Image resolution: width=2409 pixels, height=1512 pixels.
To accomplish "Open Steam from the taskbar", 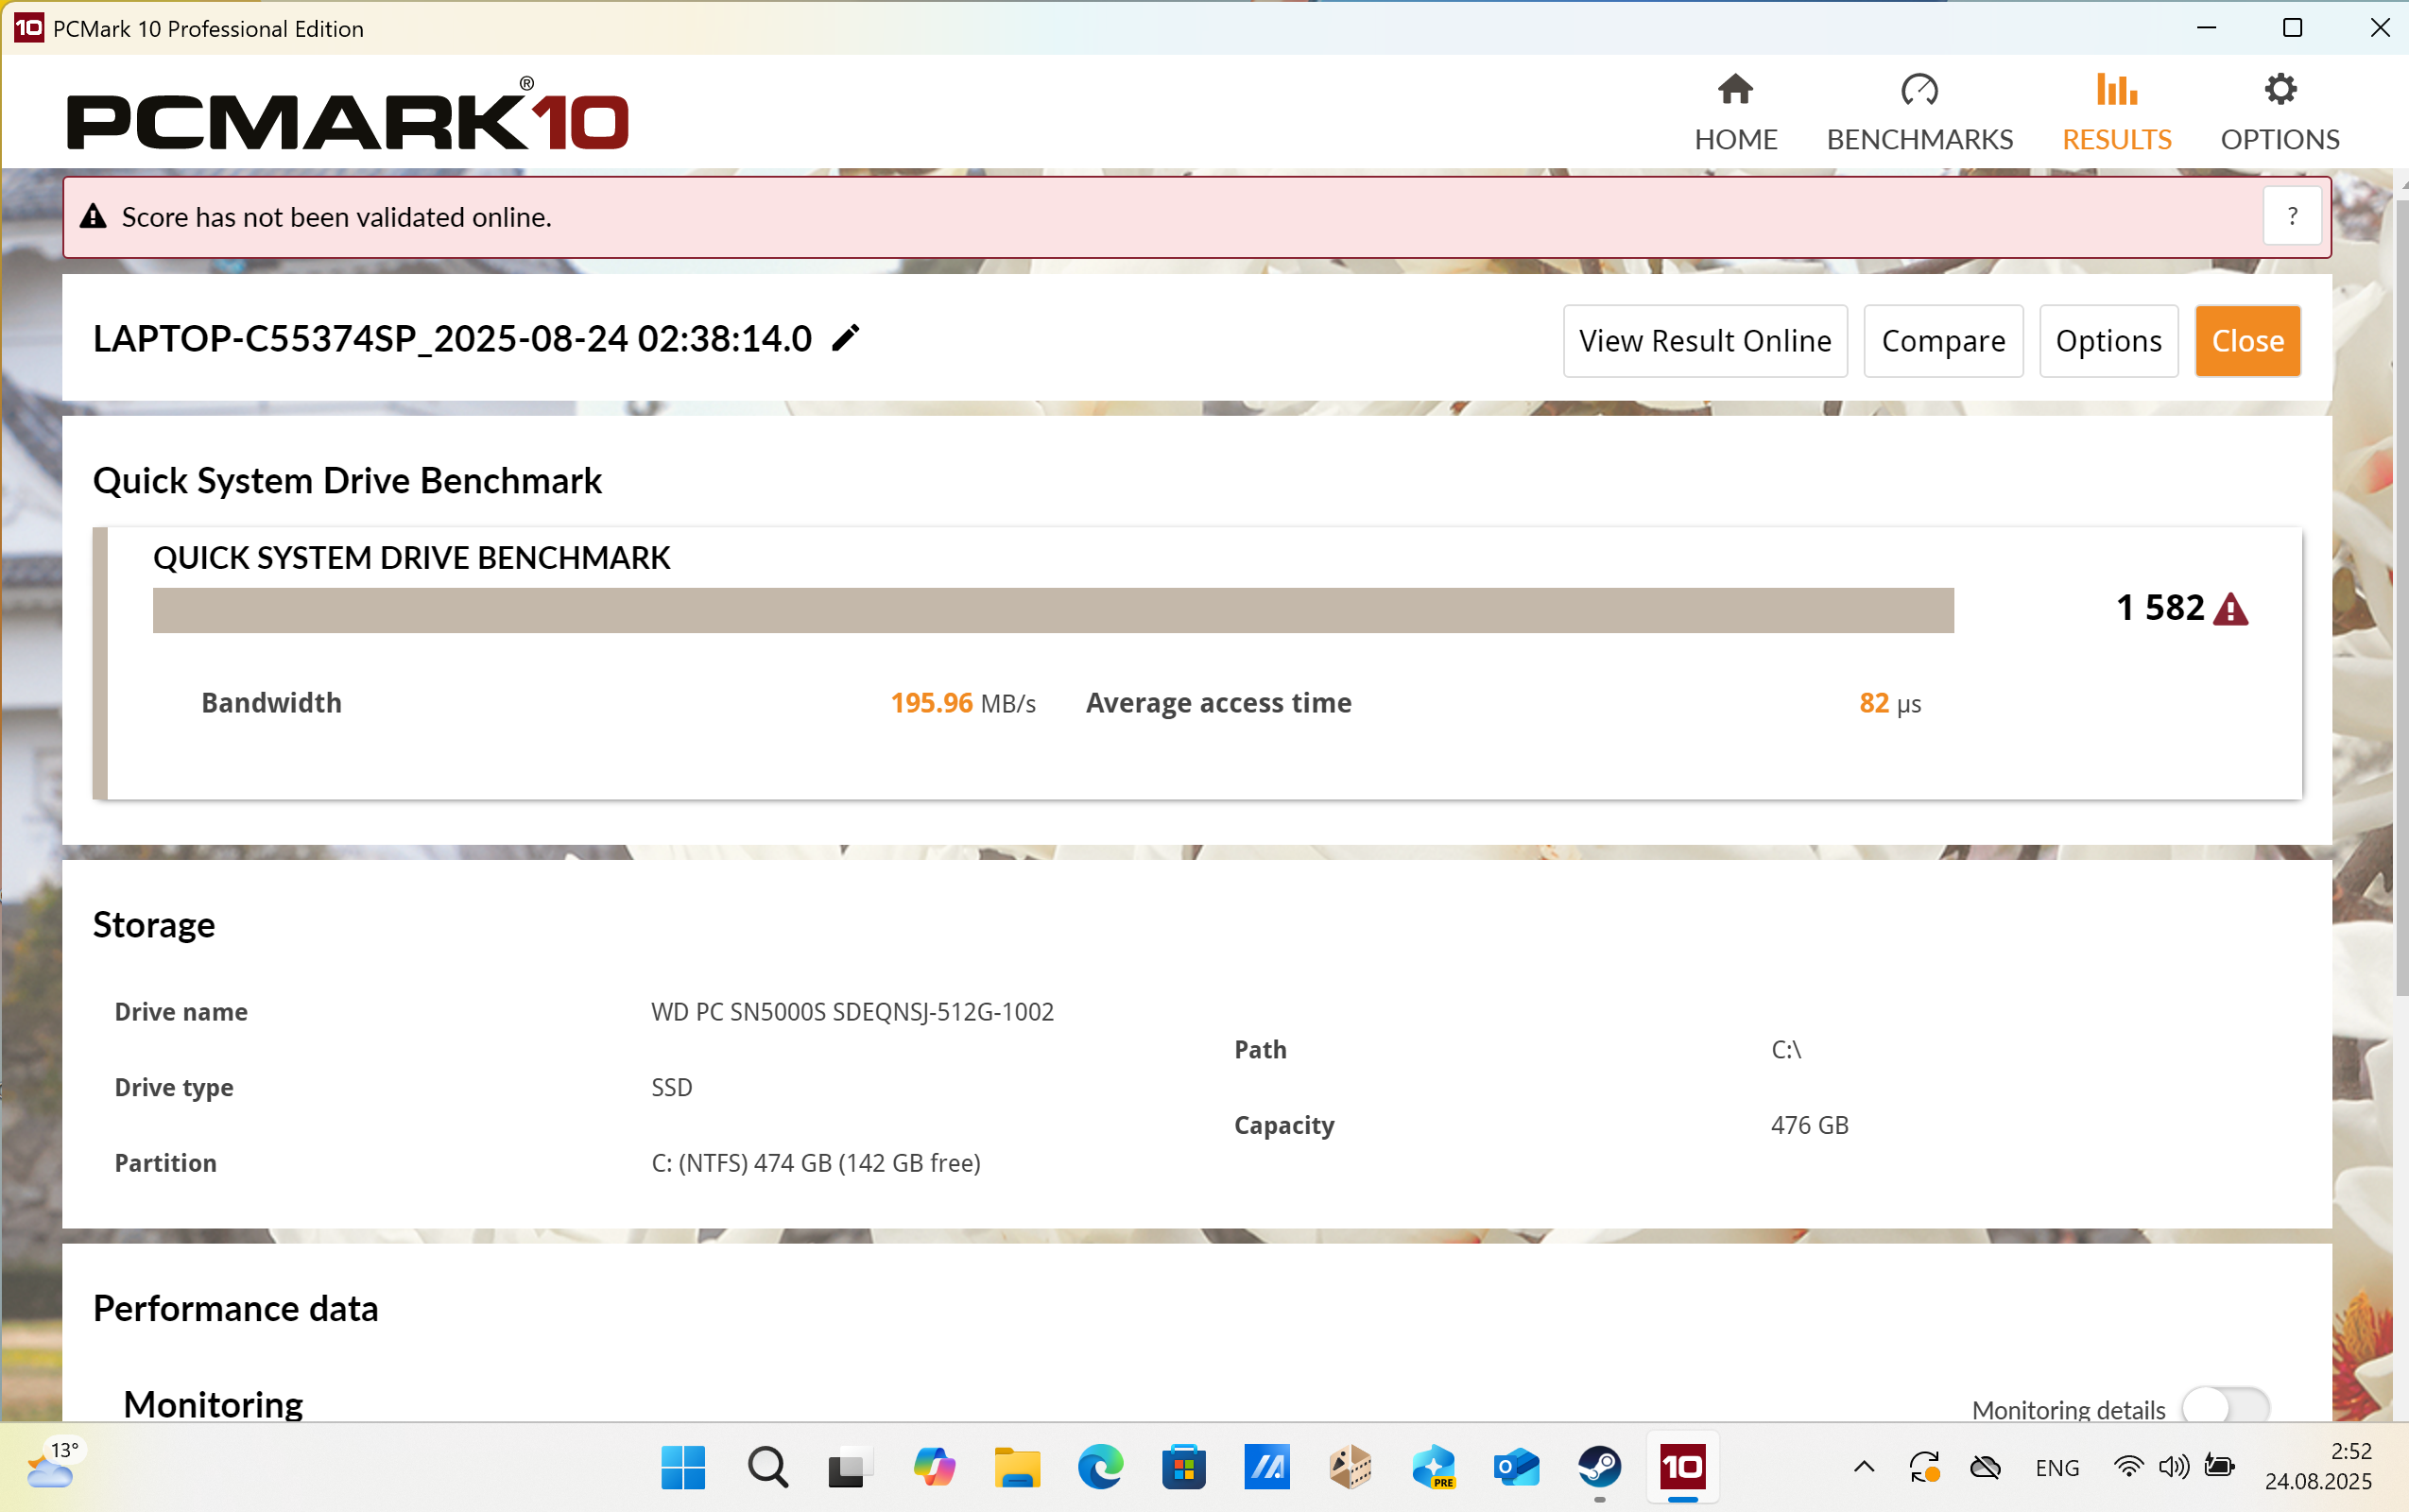I will tap(1599, 1467).
